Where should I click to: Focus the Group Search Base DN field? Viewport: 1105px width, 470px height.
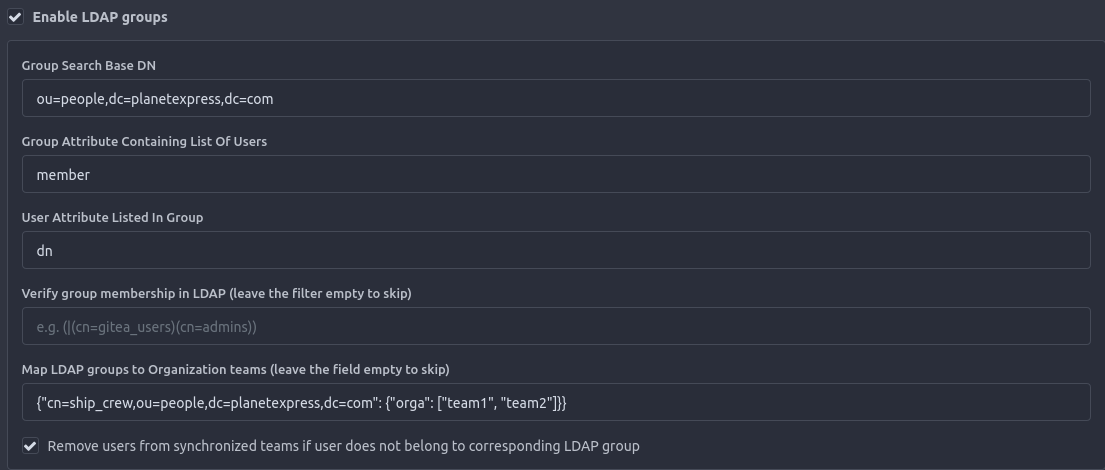coord(555,98)
